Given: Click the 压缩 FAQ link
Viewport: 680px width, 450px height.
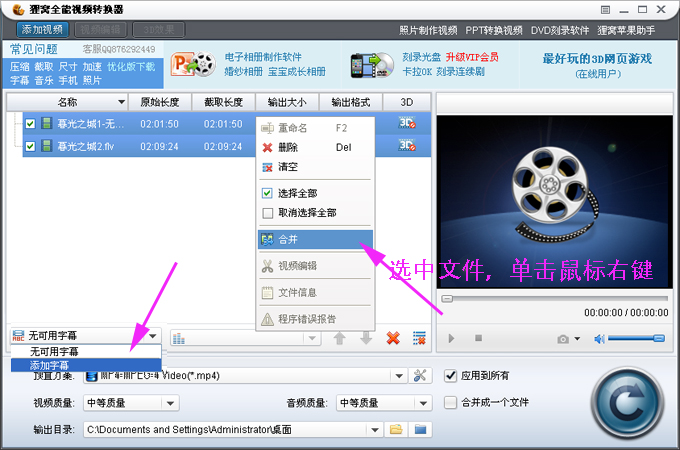Looking at the screenshot, I should pyautogui.click(x=20, y=66).
